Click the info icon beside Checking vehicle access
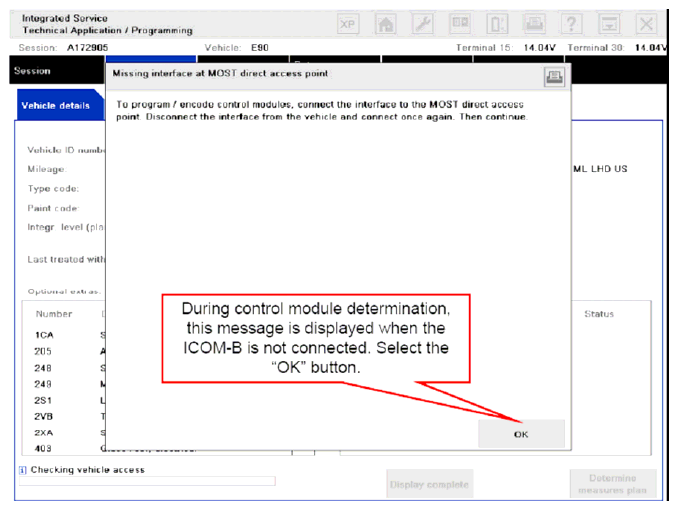Screen dimensions: 678x510 (x=23, y=470)
